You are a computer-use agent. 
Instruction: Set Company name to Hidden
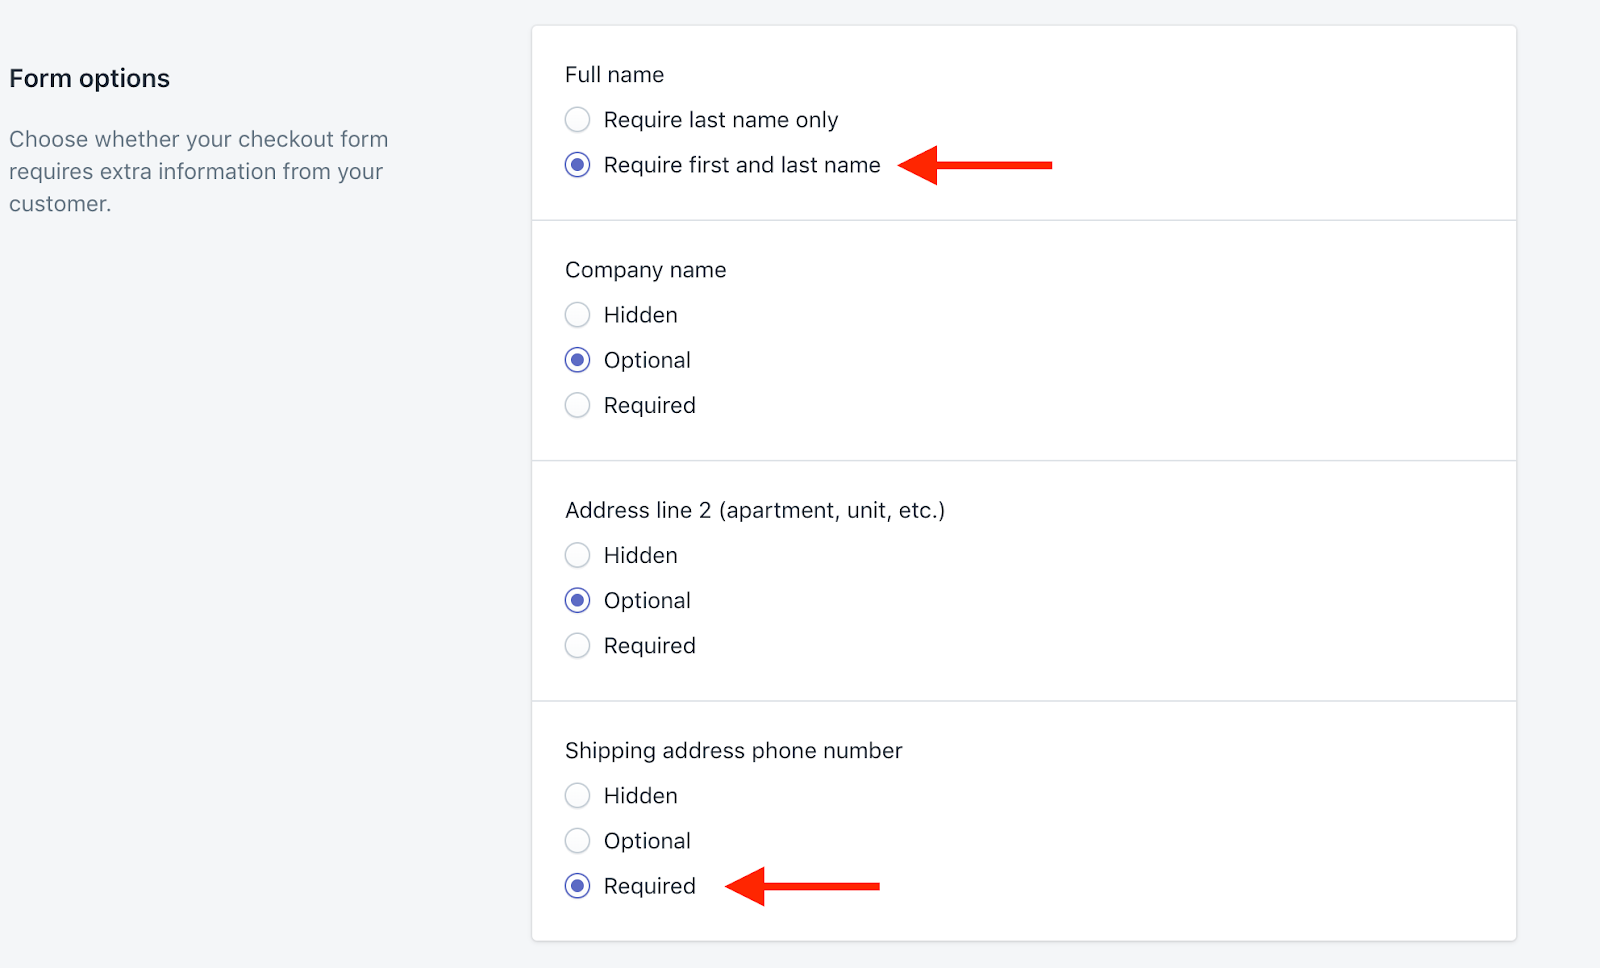pos(577,315)
